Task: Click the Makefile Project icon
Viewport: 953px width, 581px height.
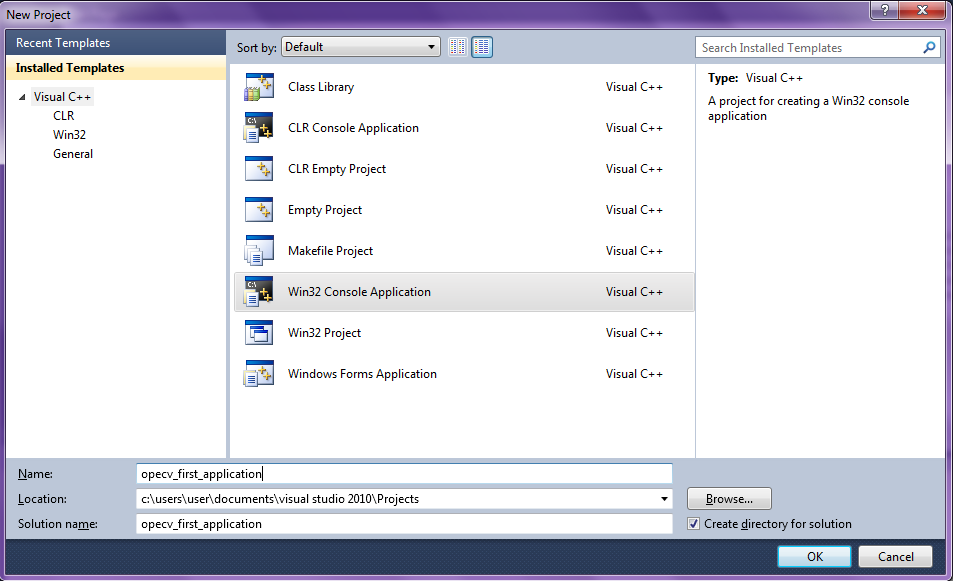Action: pyautogui.click(x=259, y=250)
